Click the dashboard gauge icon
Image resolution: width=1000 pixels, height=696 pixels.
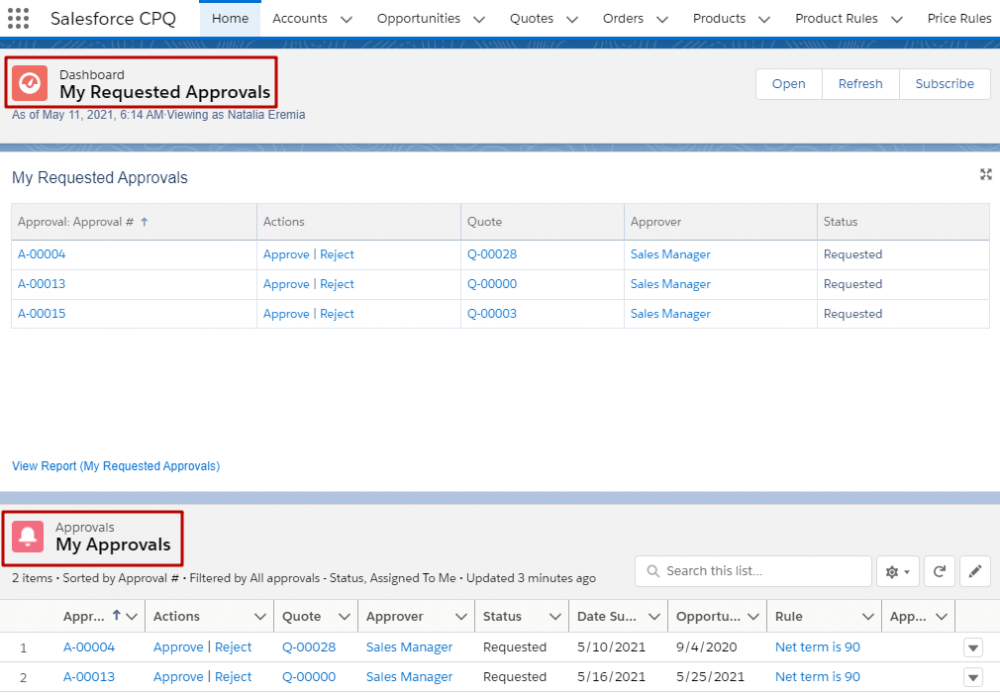29,83
